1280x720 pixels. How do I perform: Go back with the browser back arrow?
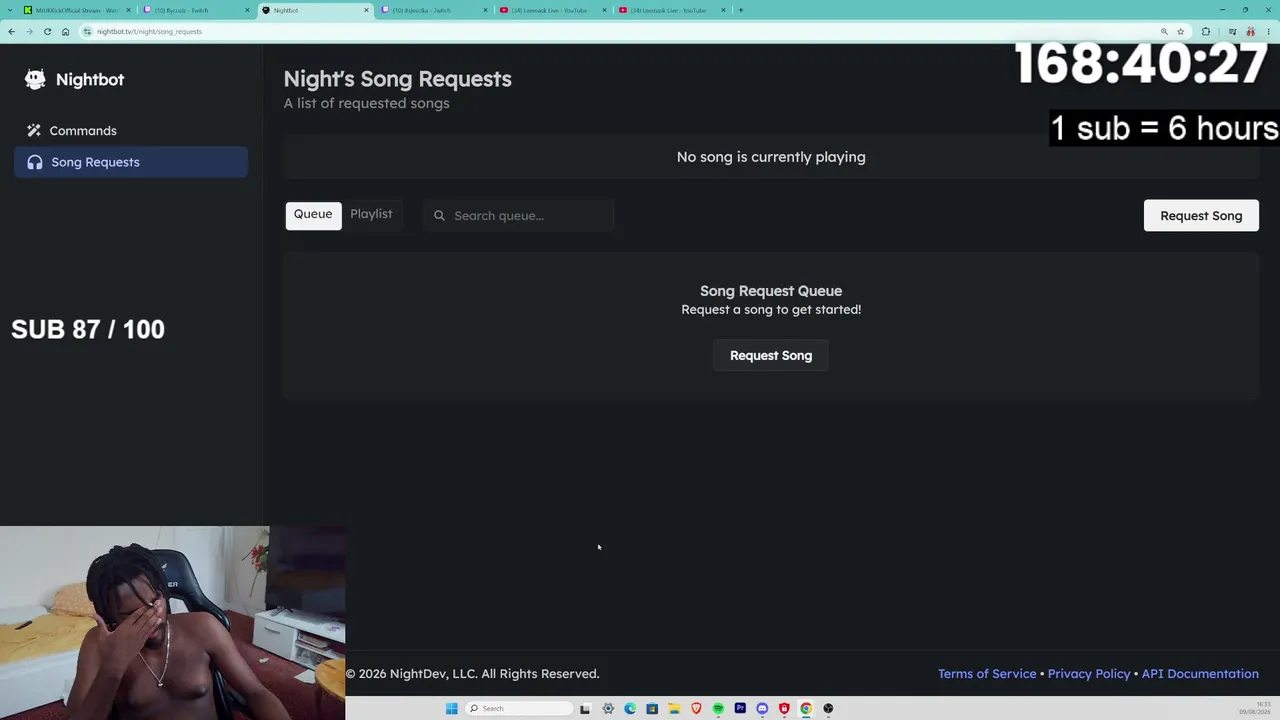tap(11, 31)
